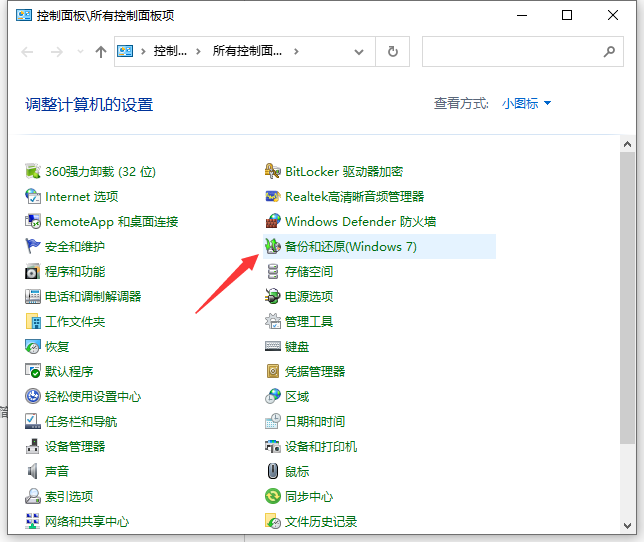Click the control panel icon in address bar
Viewport: 644px width, 542px height.
coord(125,52)
